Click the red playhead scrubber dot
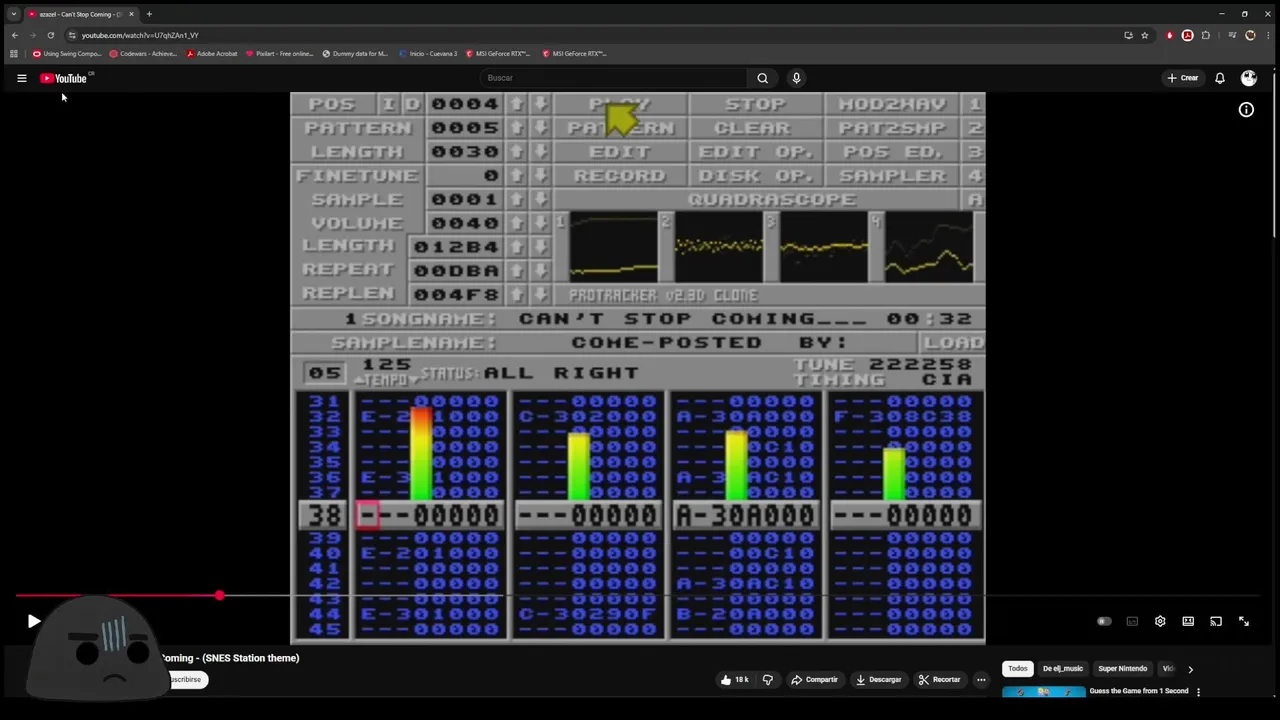Viewport: 1280px width, 720px height. pos(219,596)
